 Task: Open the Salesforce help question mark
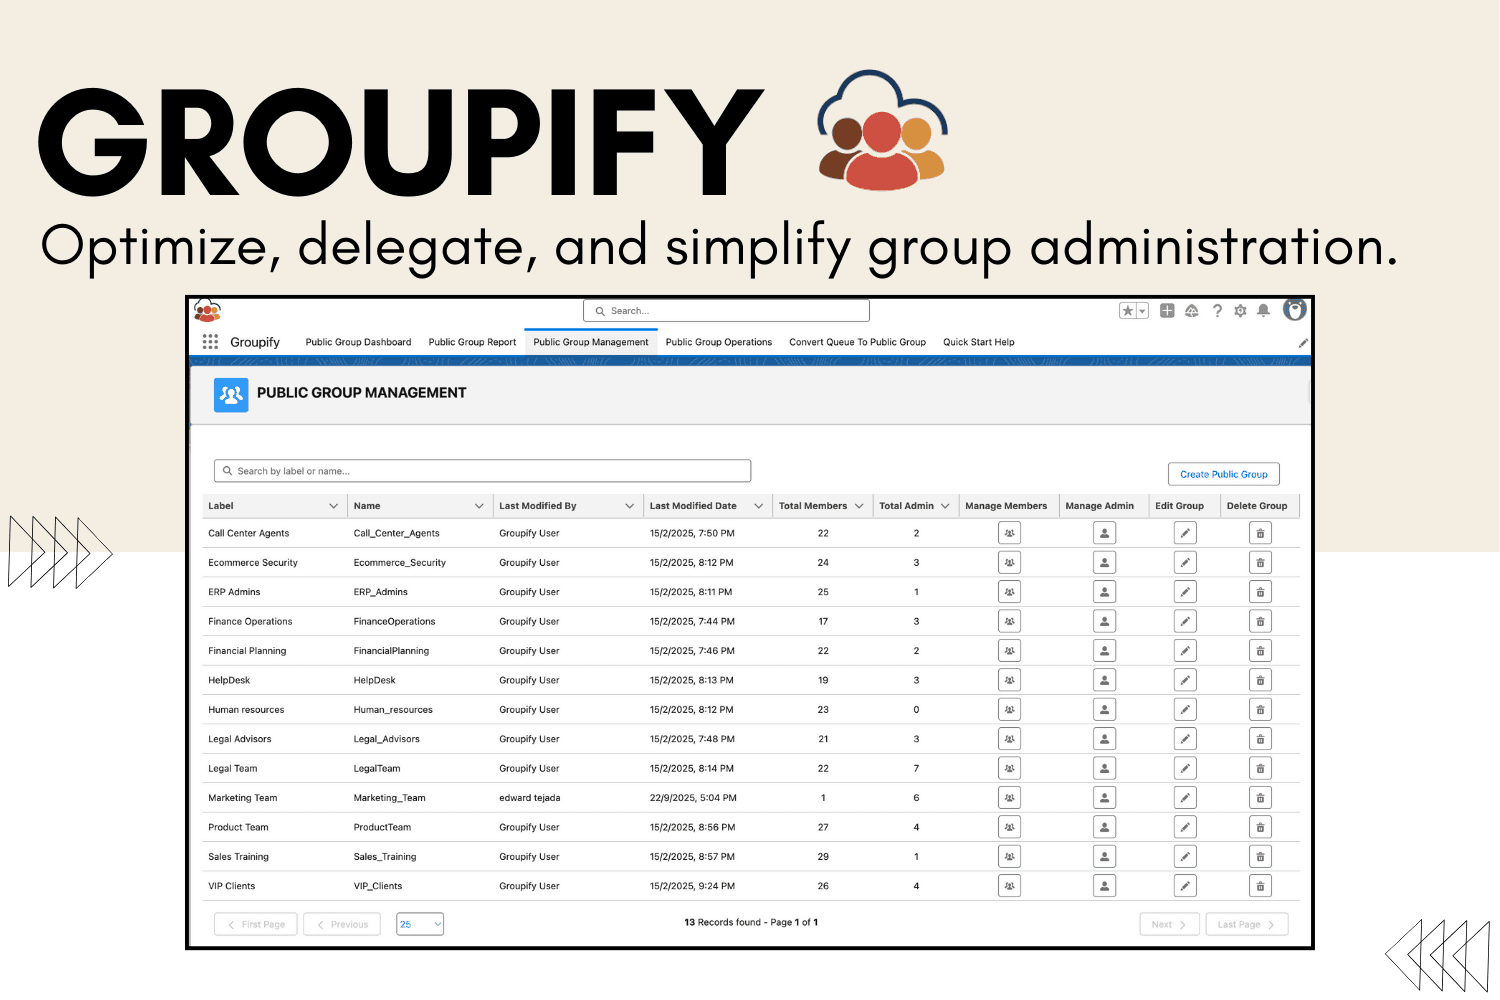pos(1217,311)
